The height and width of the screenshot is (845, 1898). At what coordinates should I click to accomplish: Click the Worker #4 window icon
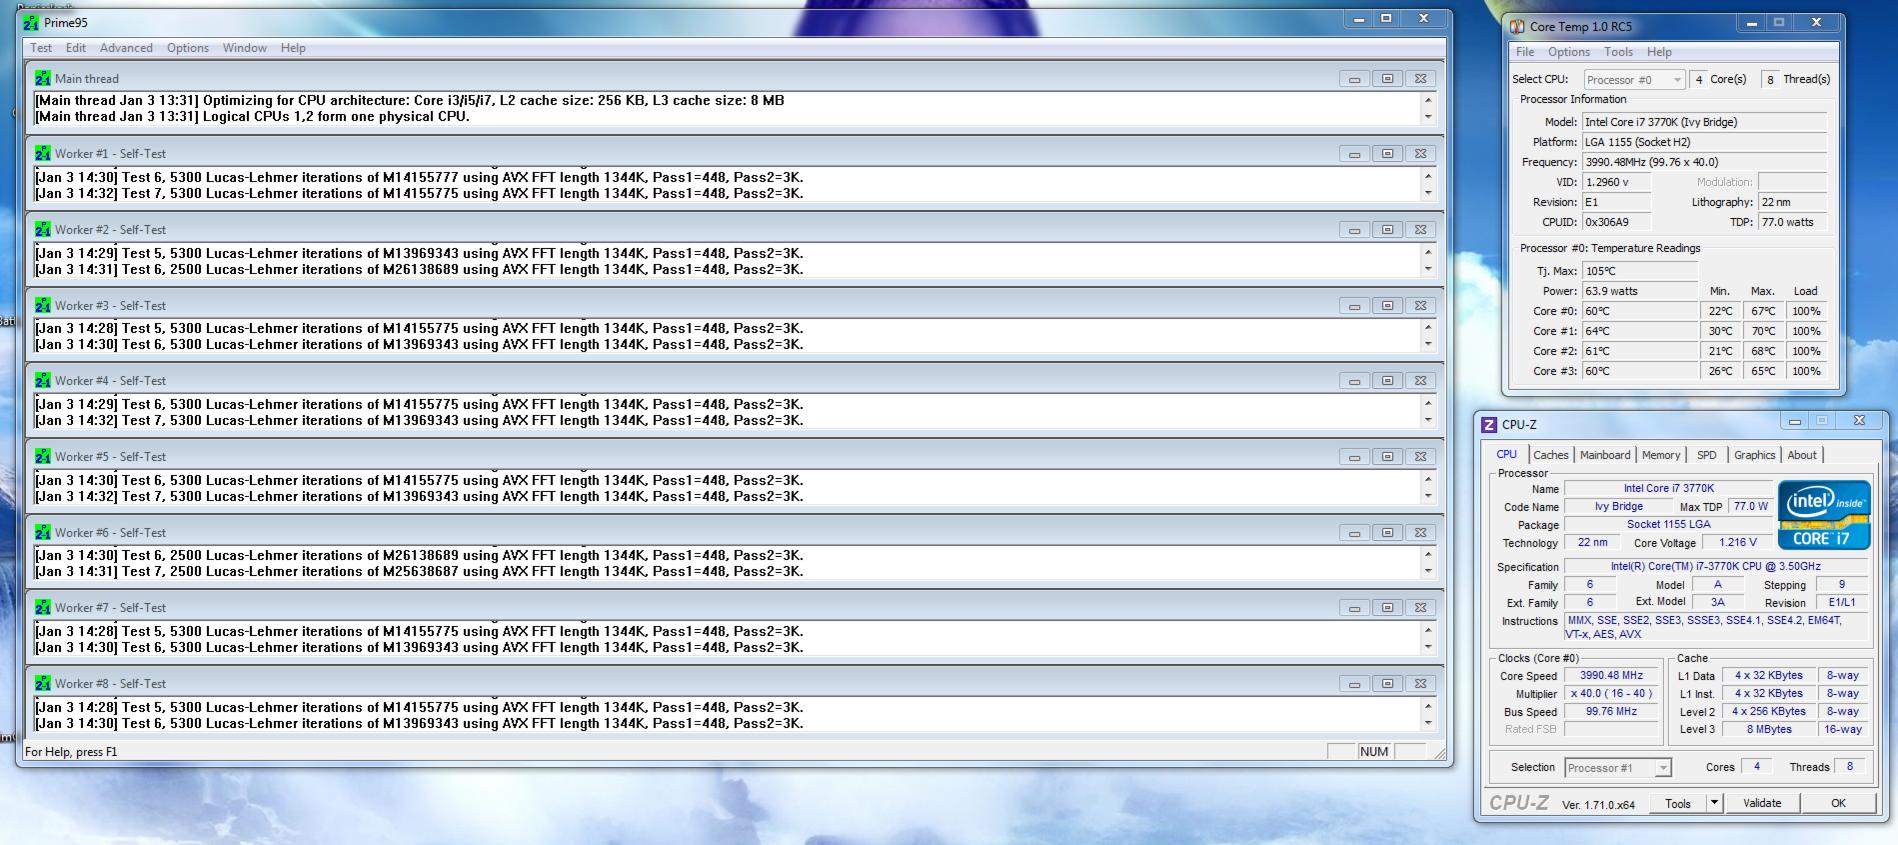(x=43, y=380)
